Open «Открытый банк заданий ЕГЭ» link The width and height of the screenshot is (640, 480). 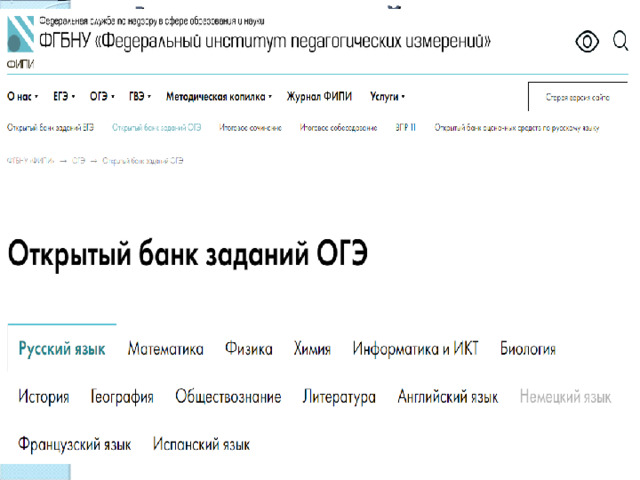(50, 127)
